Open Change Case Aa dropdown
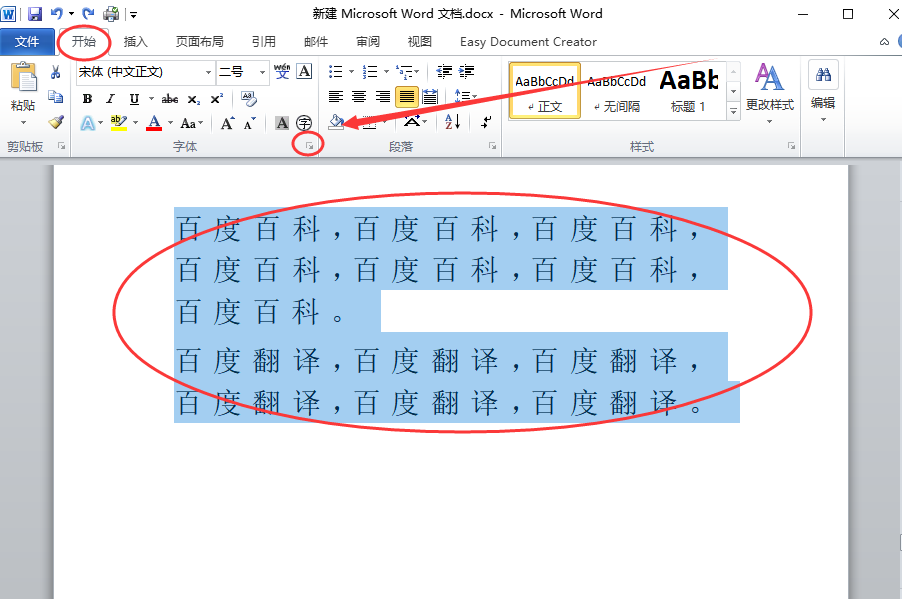 [x=192, y=123]
